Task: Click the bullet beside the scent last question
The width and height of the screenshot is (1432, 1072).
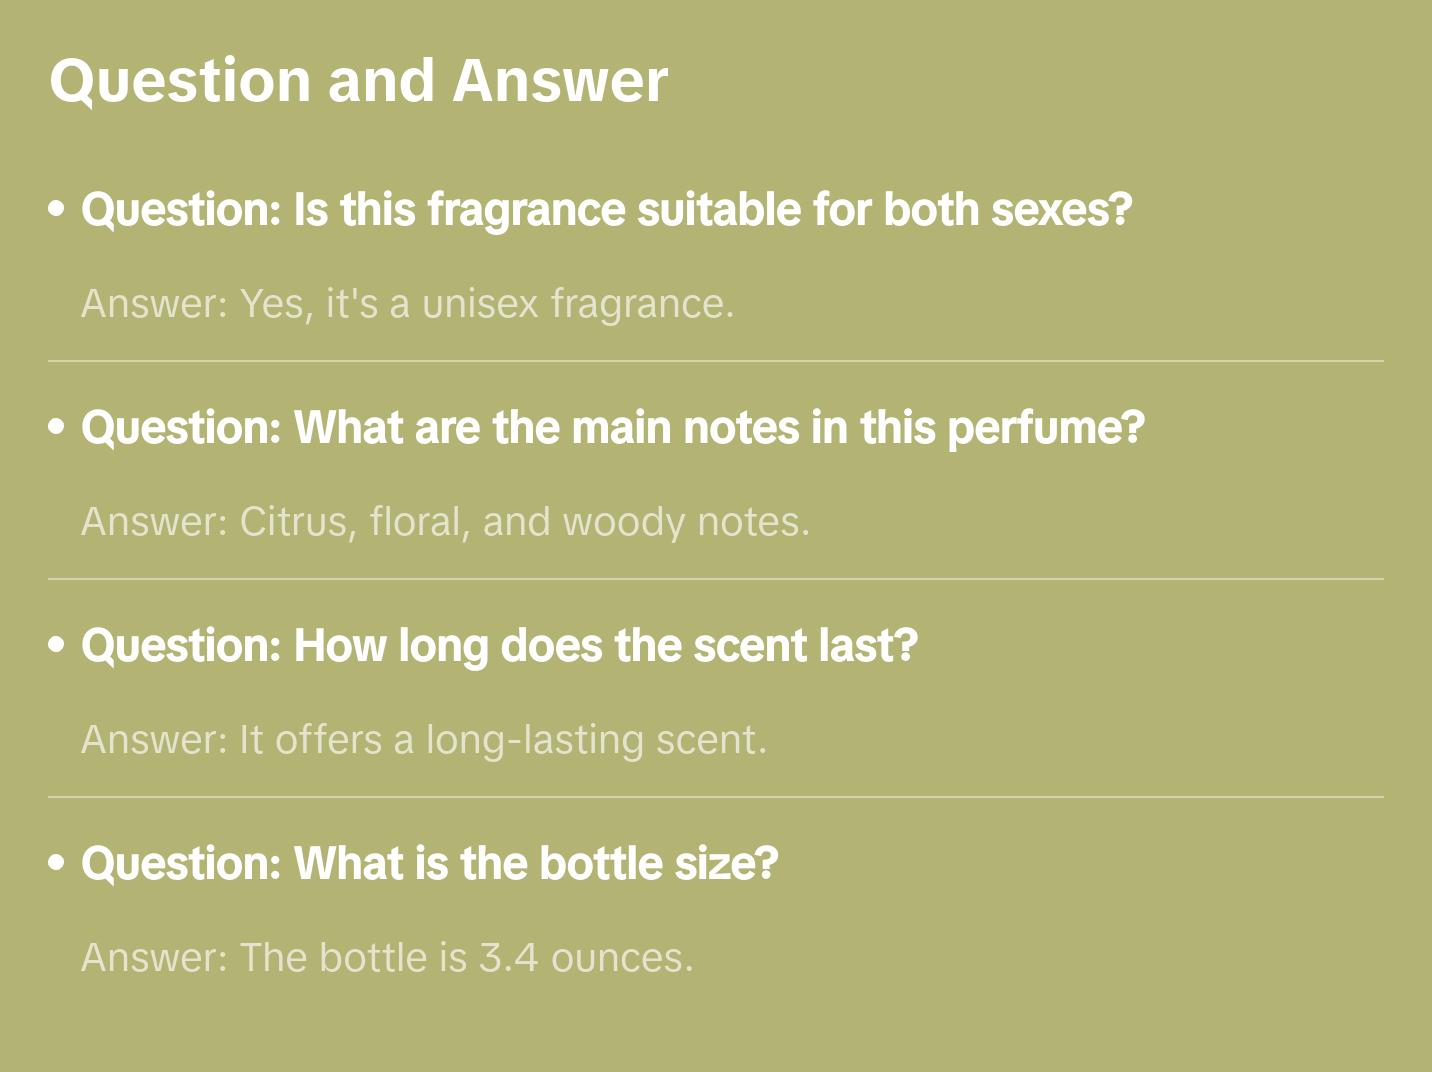Action: (x=57, y=646)
